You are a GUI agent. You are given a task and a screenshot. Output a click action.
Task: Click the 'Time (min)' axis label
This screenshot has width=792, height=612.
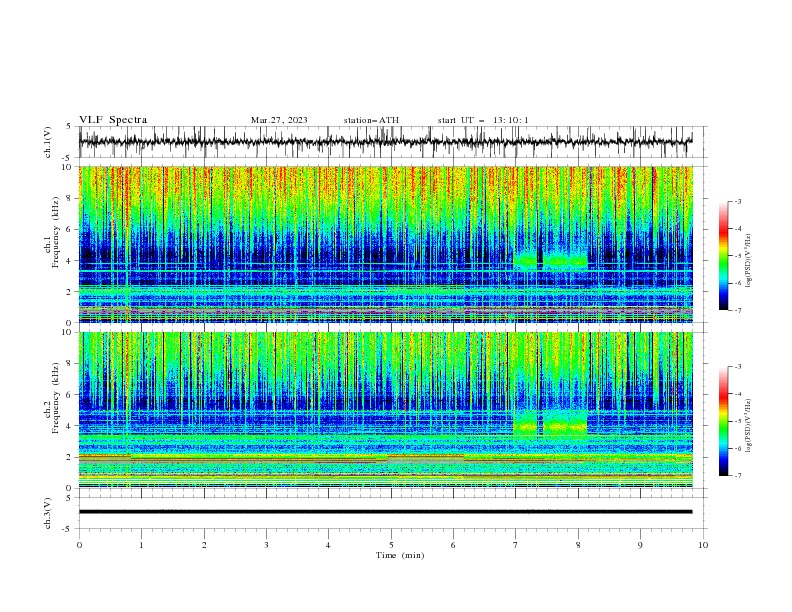[400, 555]
